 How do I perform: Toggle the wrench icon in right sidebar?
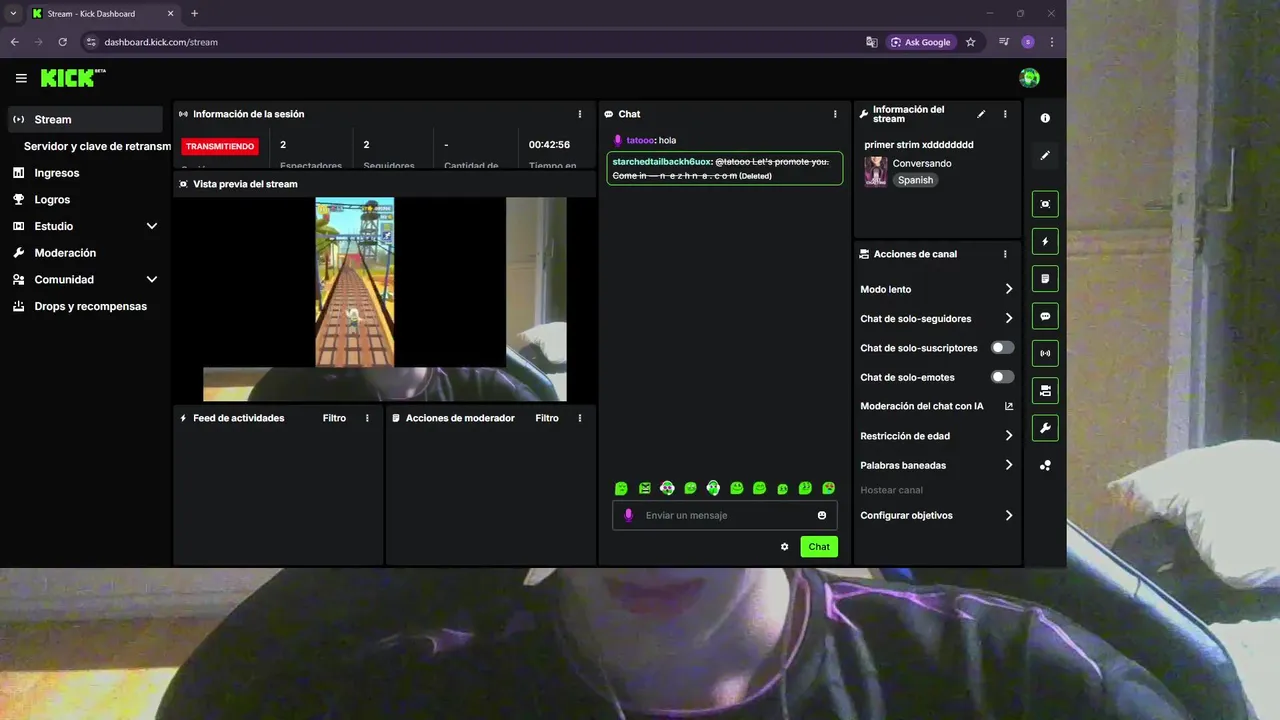click(1045, 428)
